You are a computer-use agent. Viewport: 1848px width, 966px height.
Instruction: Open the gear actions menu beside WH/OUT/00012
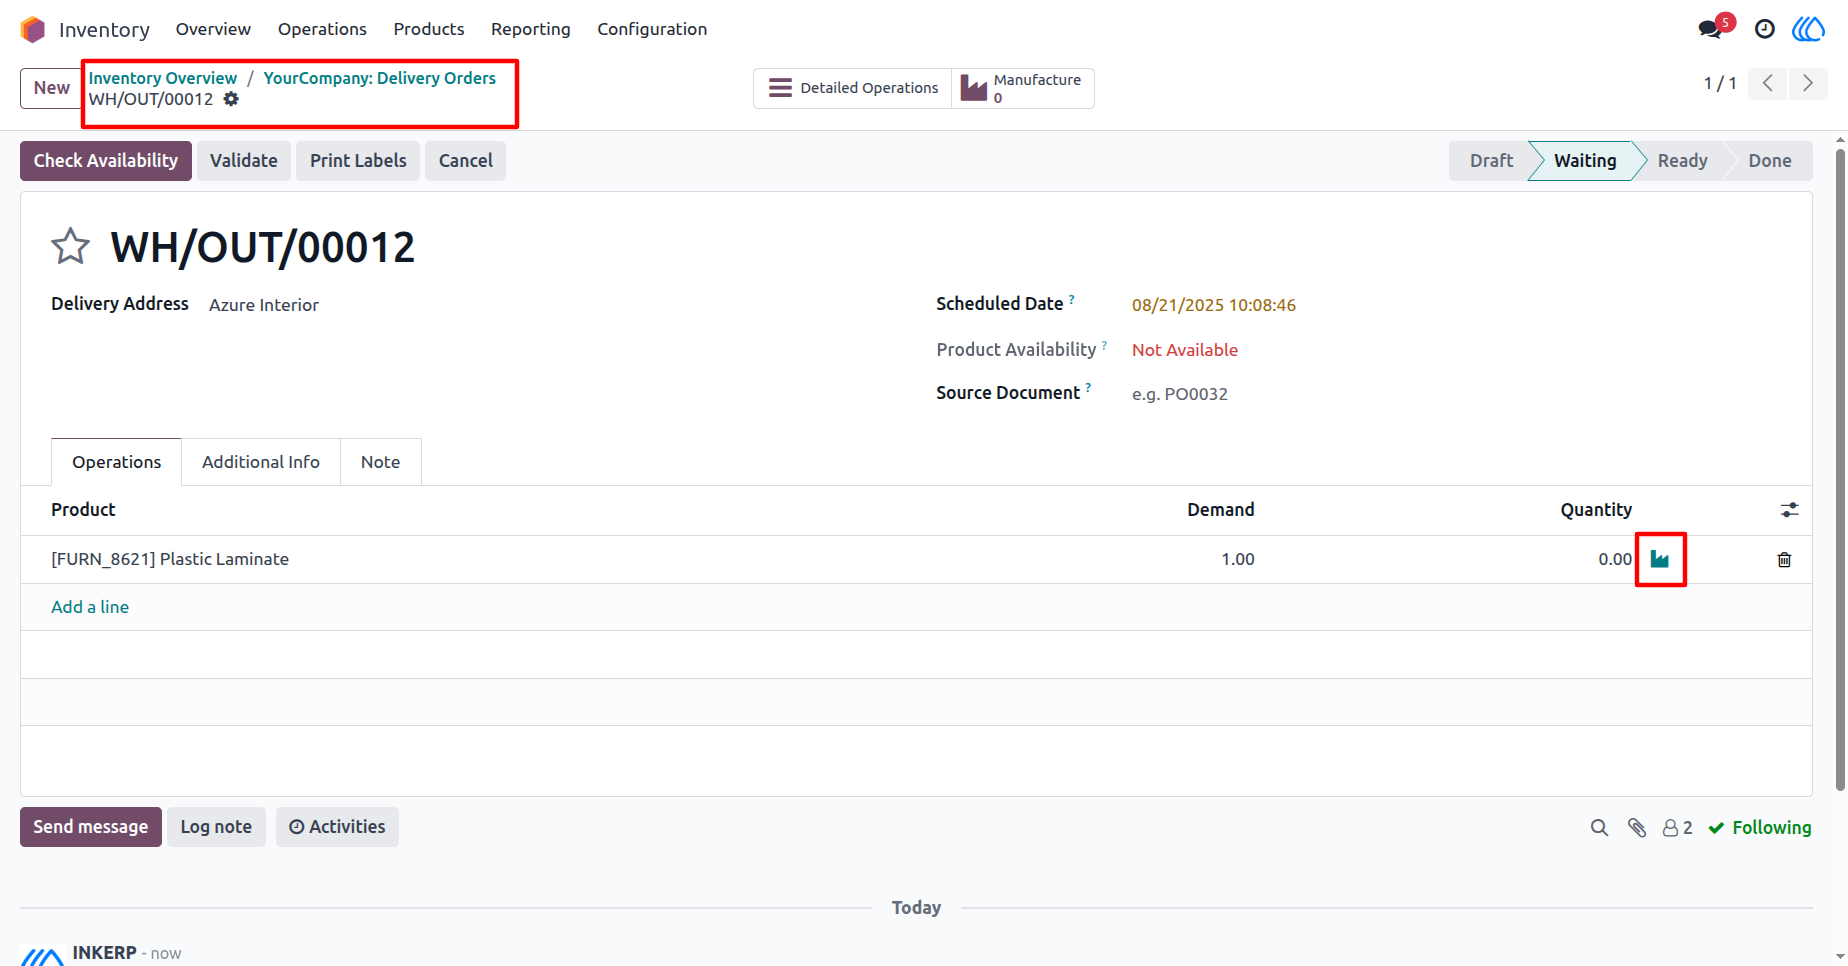click(231, 99)
